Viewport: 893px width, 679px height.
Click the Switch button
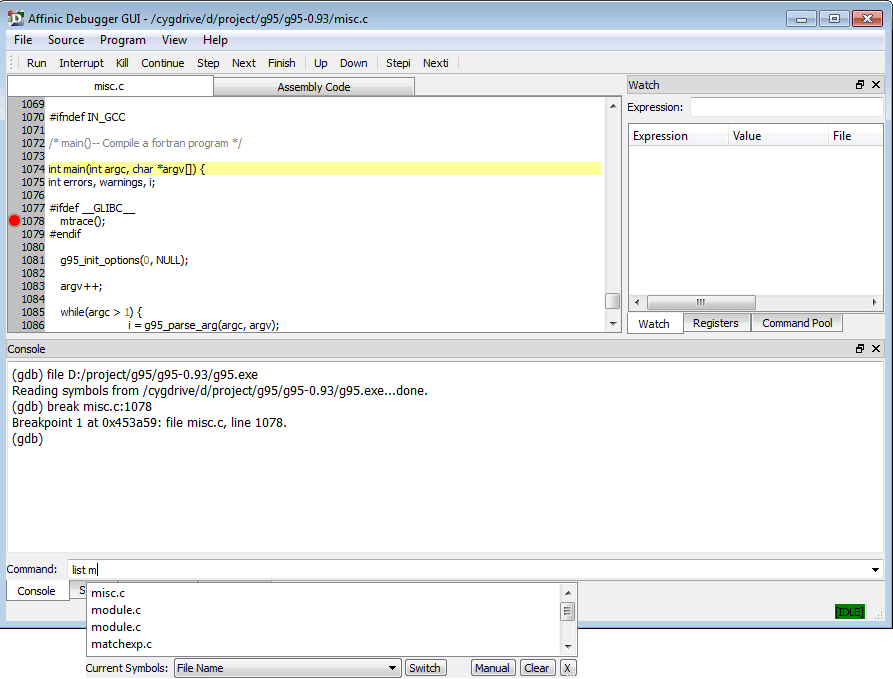(425, 668)
